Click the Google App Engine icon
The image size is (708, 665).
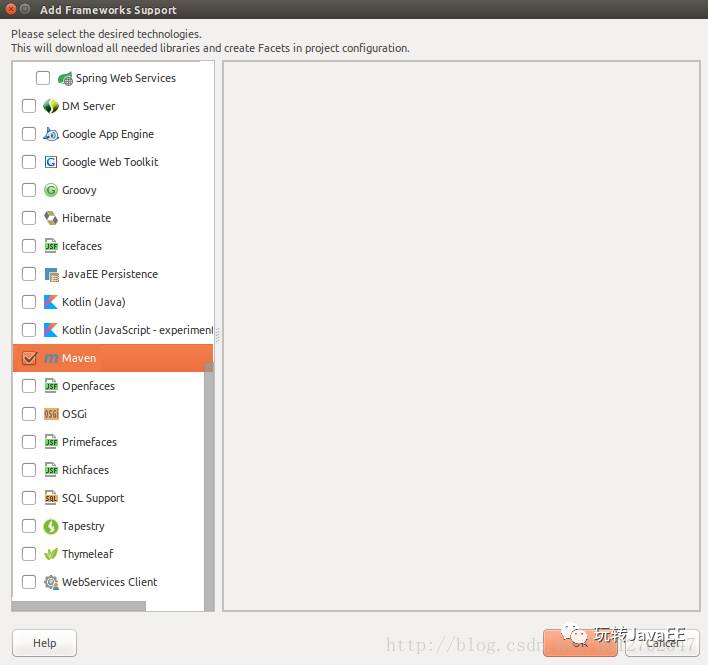(51, 134)
